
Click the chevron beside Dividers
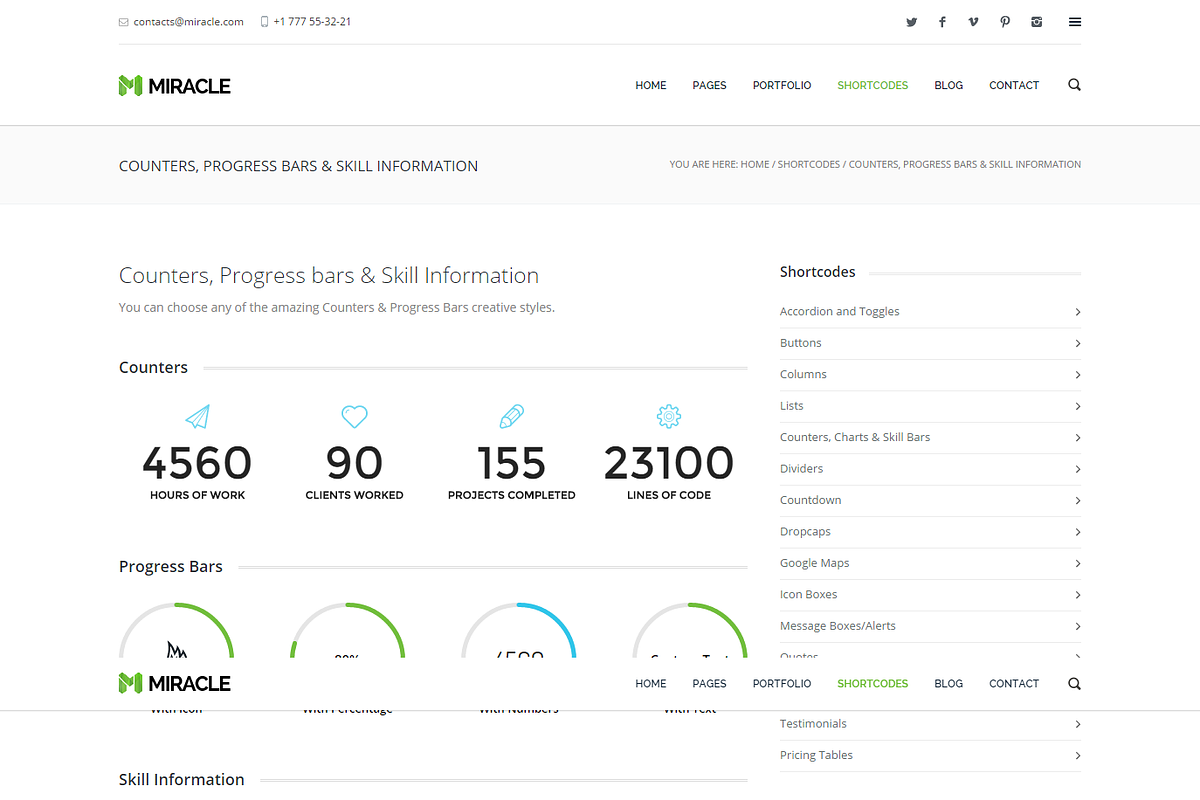(x=1077, y=469)
